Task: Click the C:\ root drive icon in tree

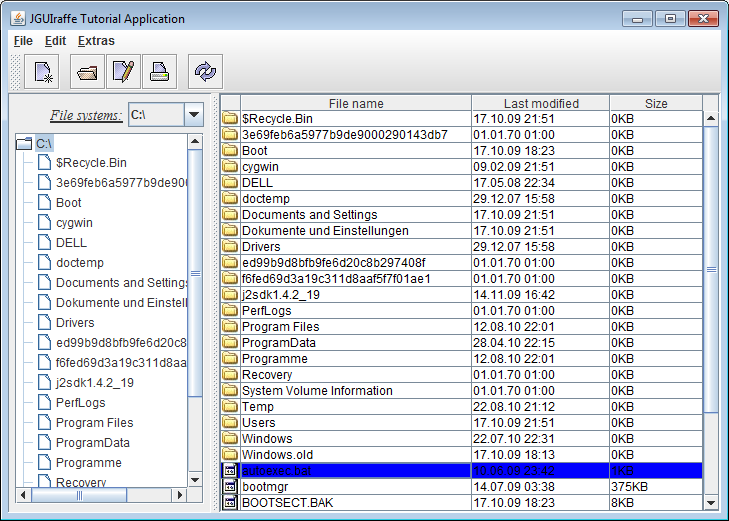Action: 24,143
